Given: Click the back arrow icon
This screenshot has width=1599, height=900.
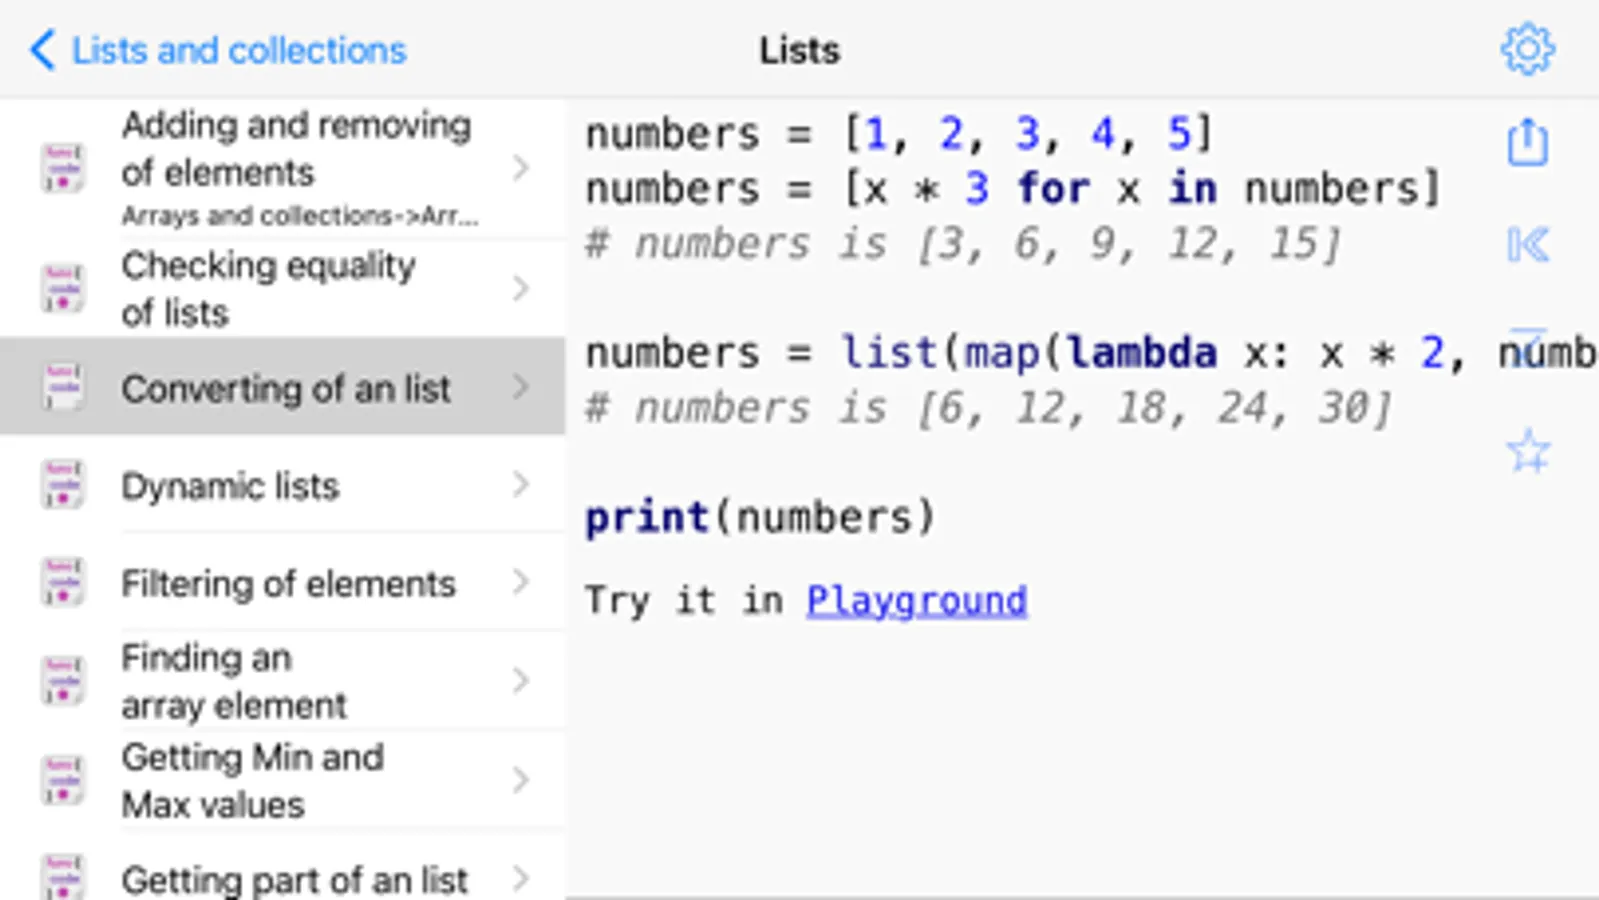Looking at the screenshot, I should 42,49.
